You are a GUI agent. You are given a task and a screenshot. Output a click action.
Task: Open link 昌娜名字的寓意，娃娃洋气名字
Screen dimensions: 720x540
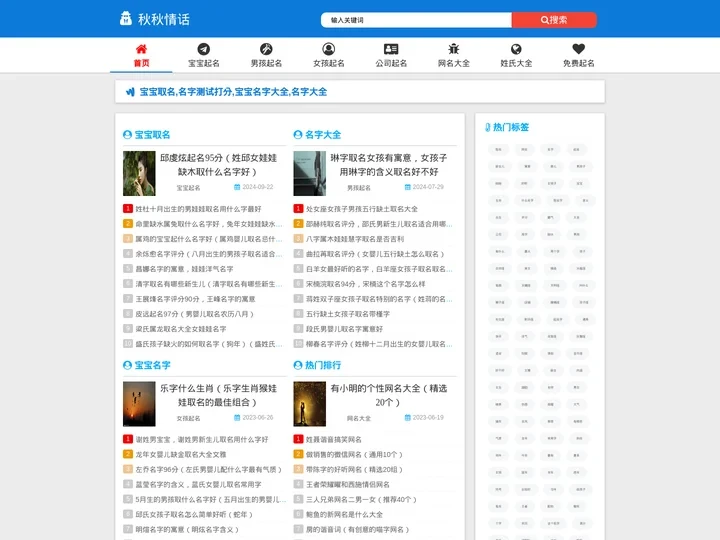(x=184, y=269)
